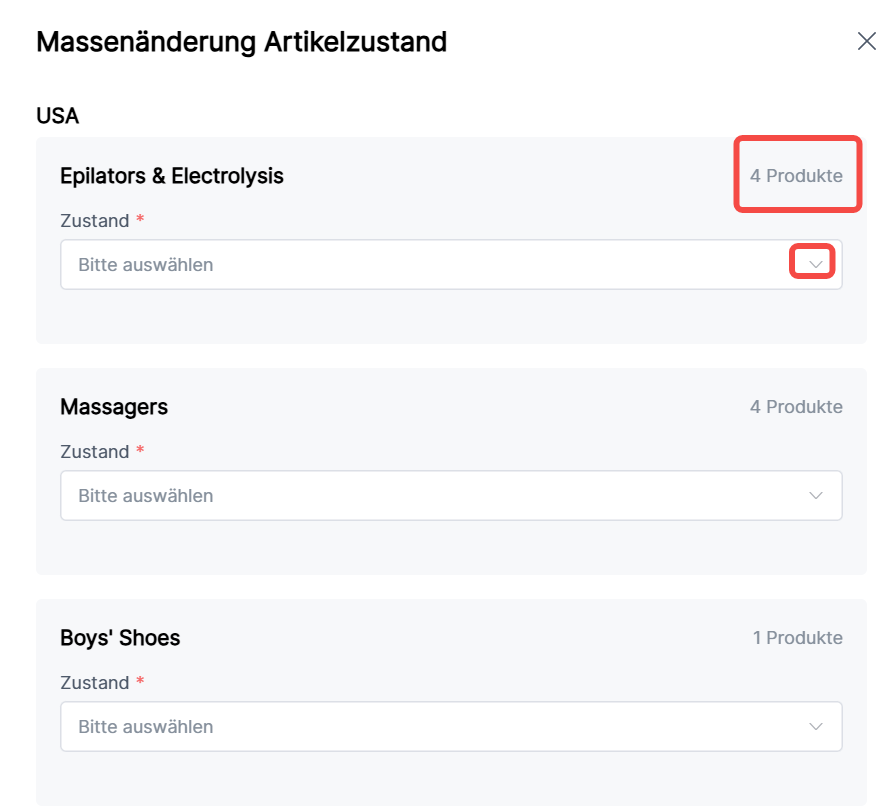Image resolution: width=888 pixels, height=807 pixels.
Task: Click '4 Produkte' count for Epilators & Electrolysis
Action: coord(796,176)
